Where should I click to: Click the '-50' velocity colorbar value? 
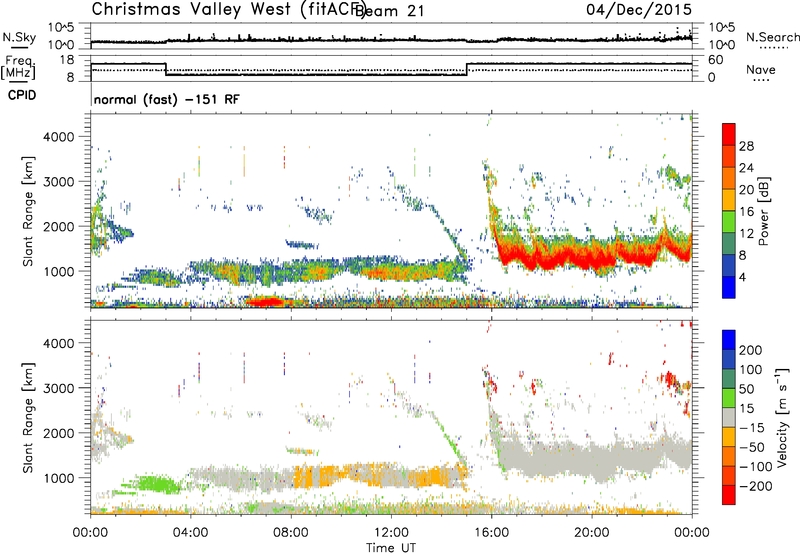point(752,447)
